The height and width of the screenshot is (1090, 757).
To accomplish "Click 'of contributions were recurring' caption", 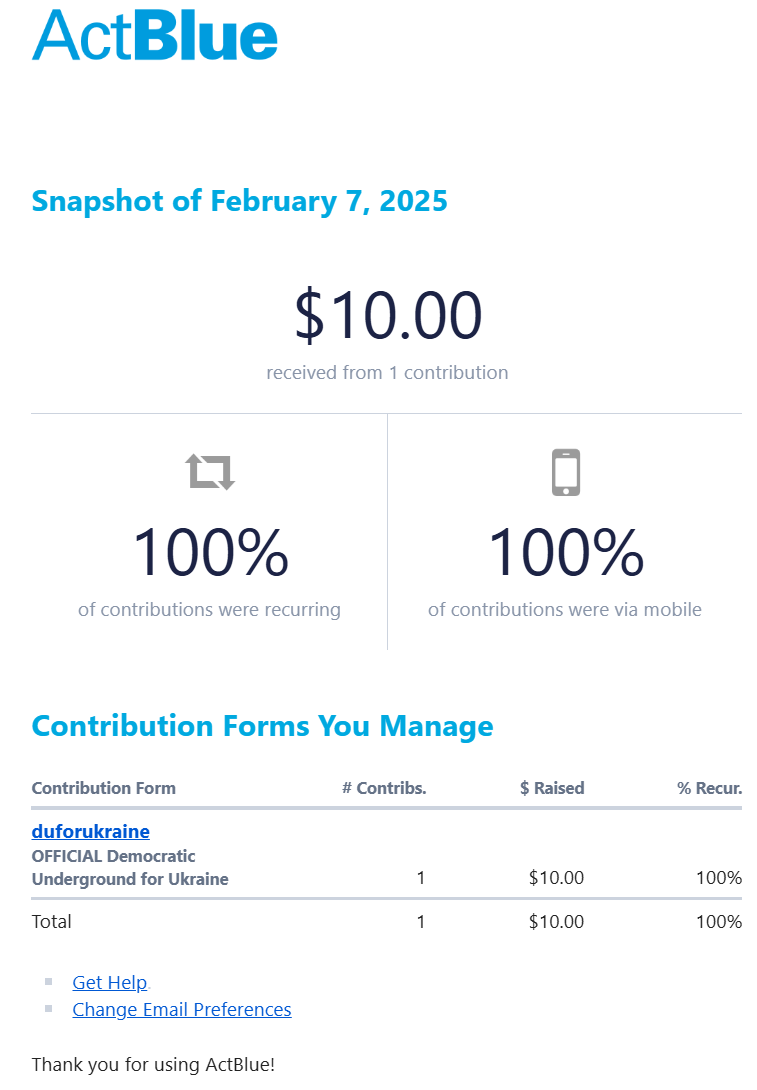I will pyautogui.click(x=209, y=610).
